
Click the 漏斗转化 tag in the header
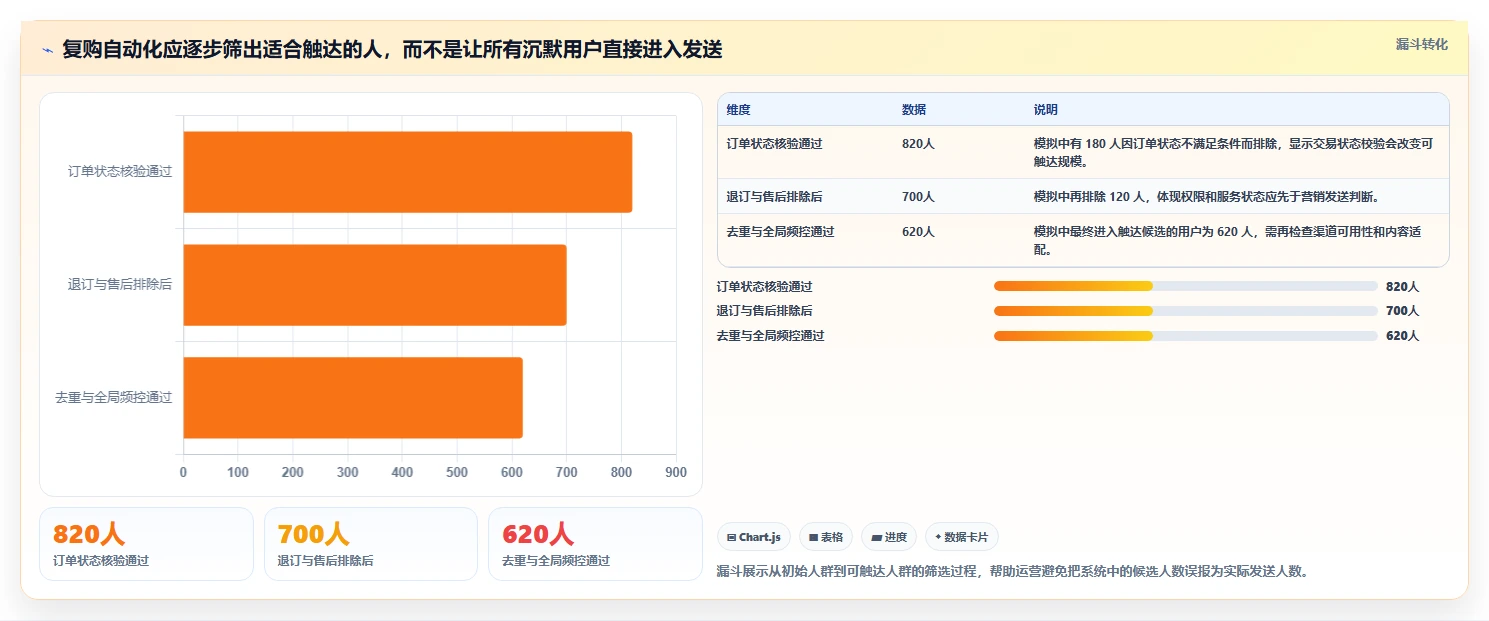[x=1421, y=44]
